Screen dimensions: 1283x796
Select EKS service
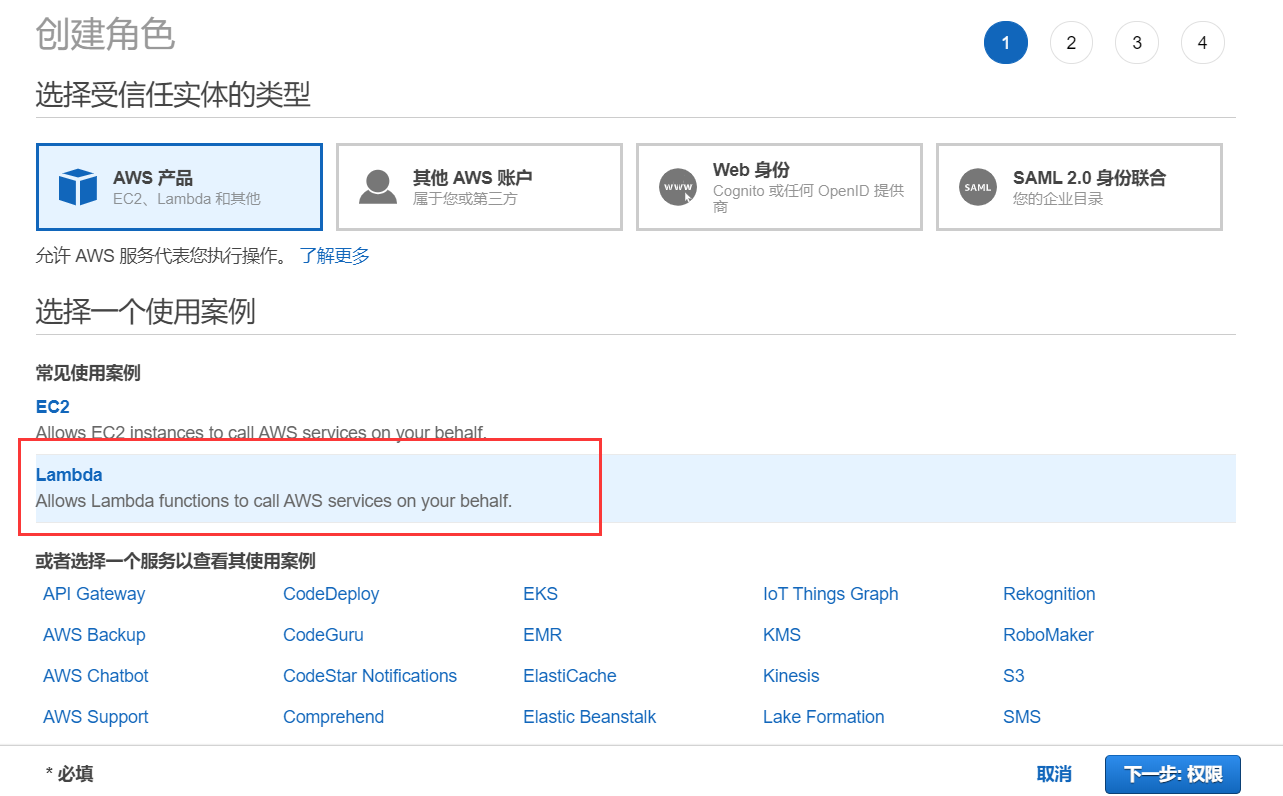540,594
